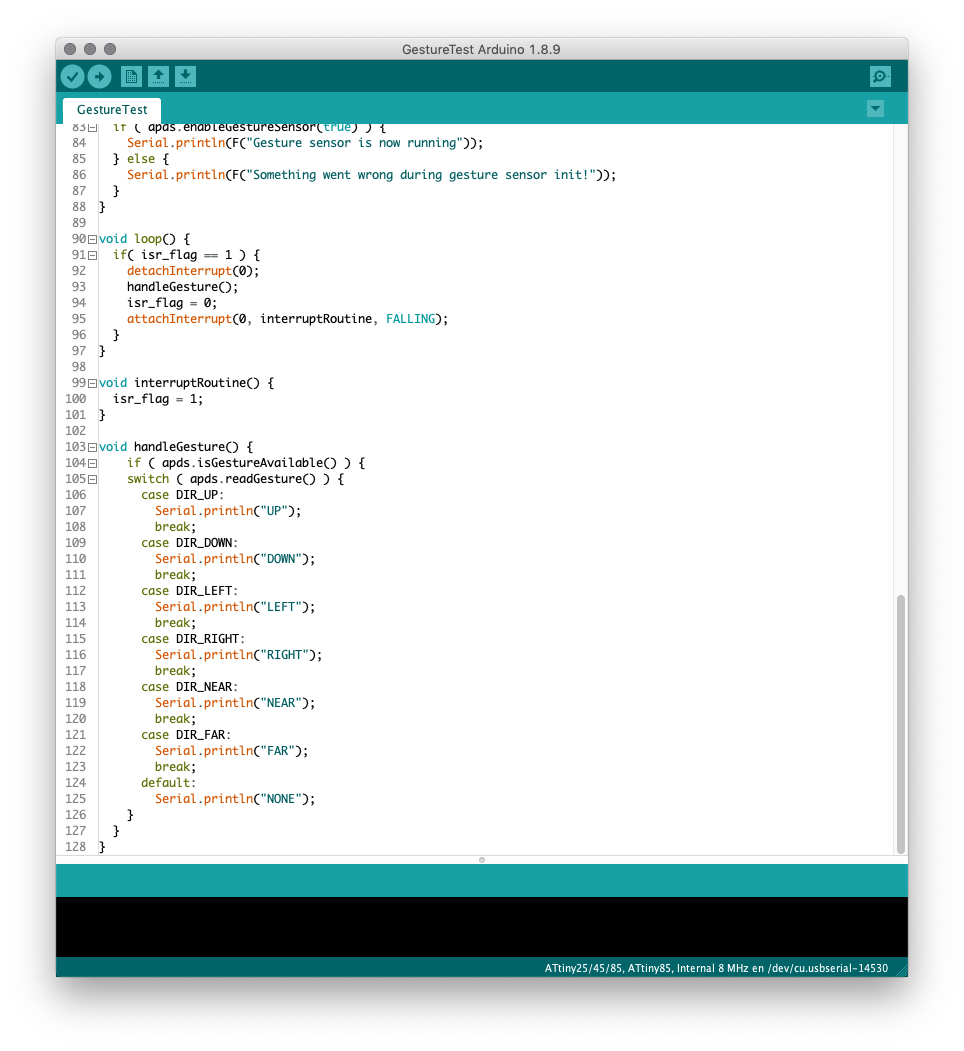
Task: Click the window close button
Action: [x=70, y=49]
